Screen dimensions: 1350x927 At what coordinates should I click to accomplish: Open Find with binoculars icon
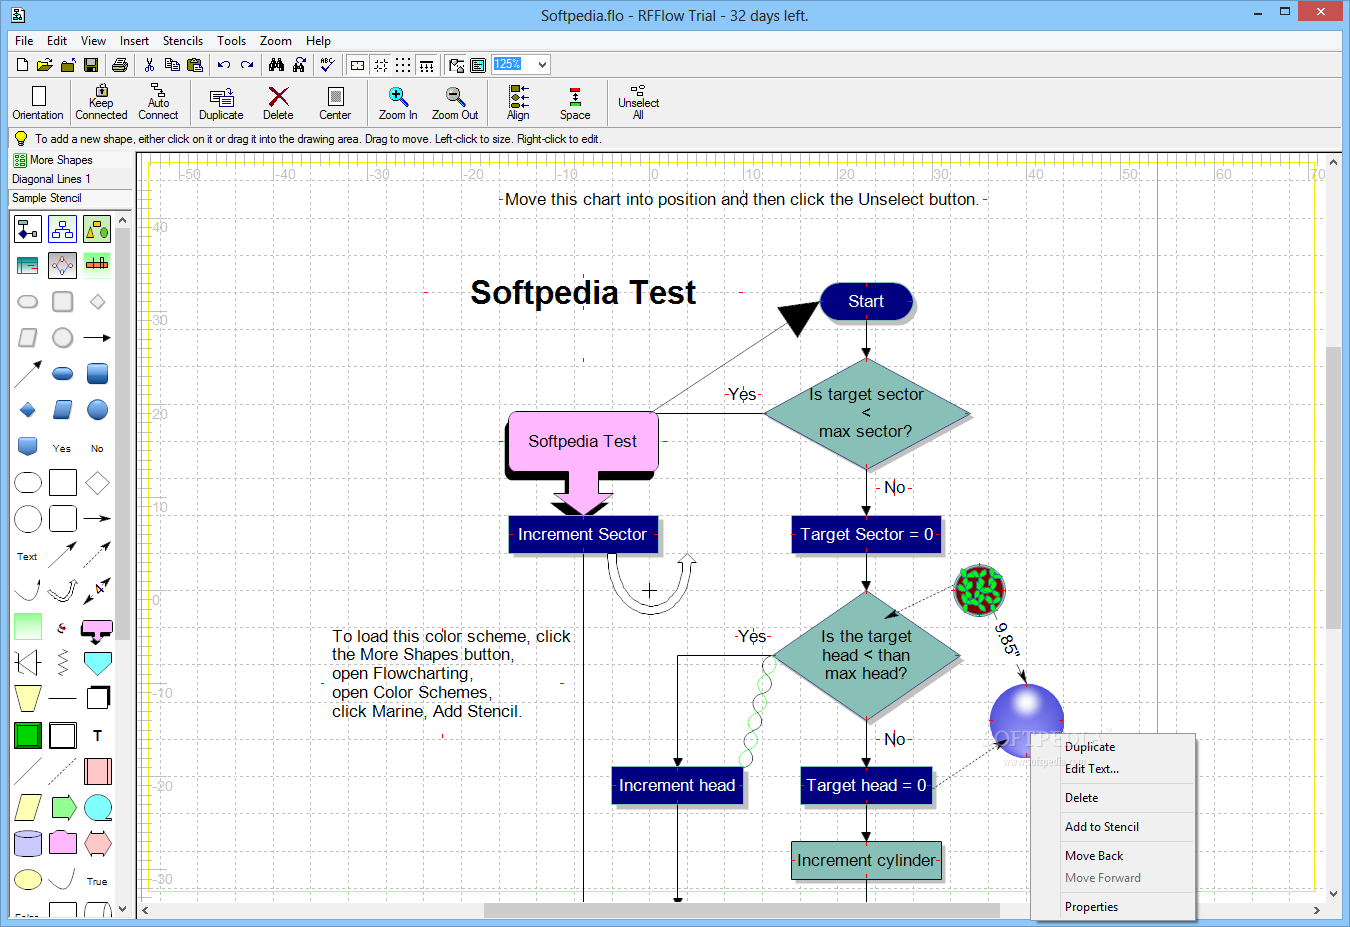click(276, 65)
